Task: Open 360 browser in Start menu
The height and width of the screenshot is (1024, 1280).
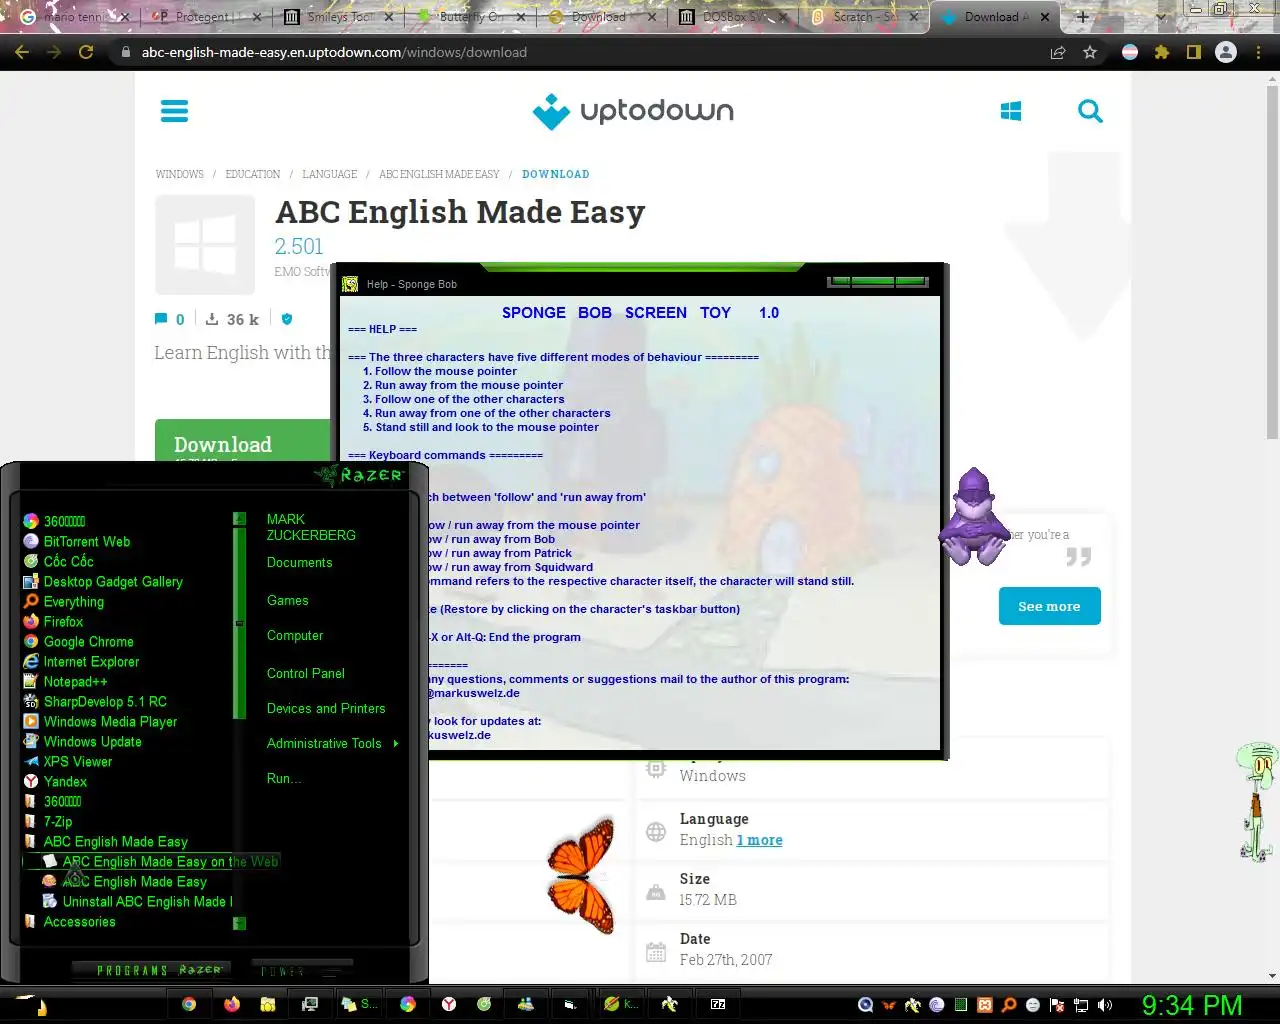Action: point(64,521)
